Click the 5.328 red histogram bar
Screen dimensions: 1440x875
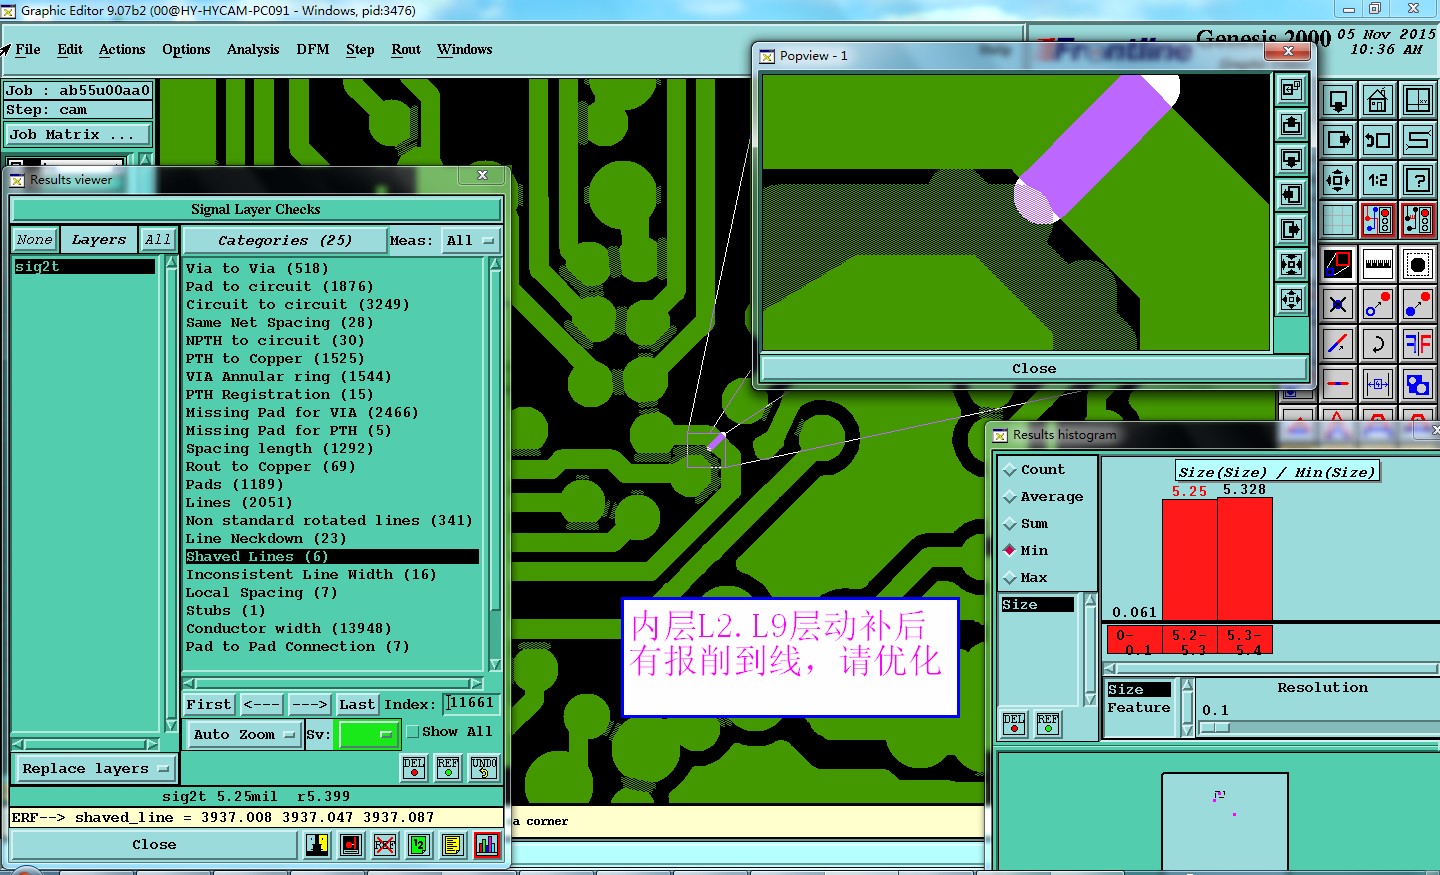point(1245,559)
